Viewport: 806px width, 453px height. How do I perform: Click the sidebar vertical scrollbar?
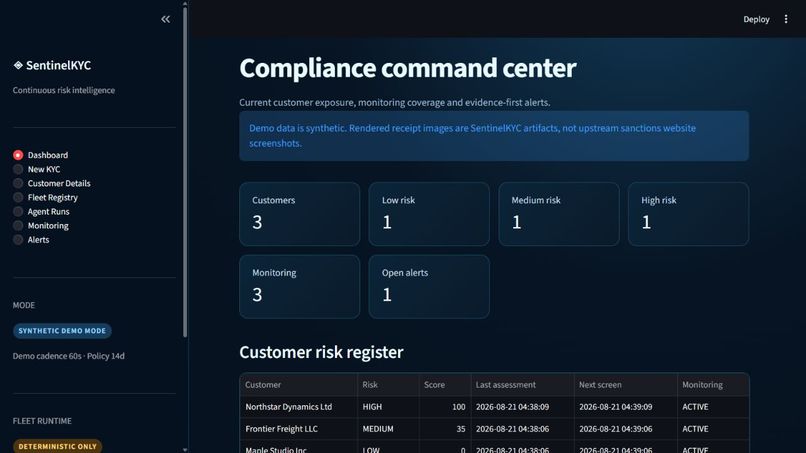185,172
